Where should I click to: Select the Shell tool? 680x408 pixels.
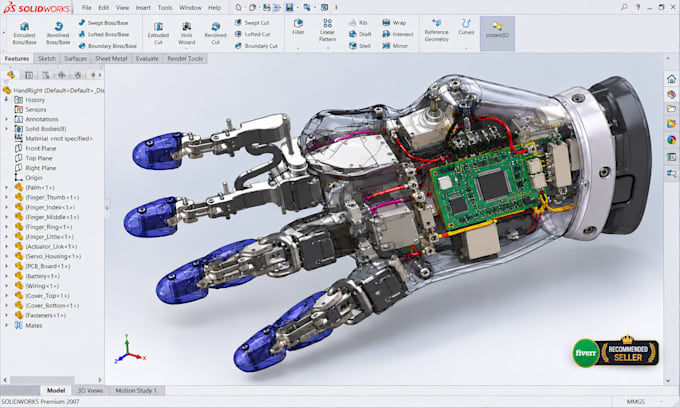360,46
